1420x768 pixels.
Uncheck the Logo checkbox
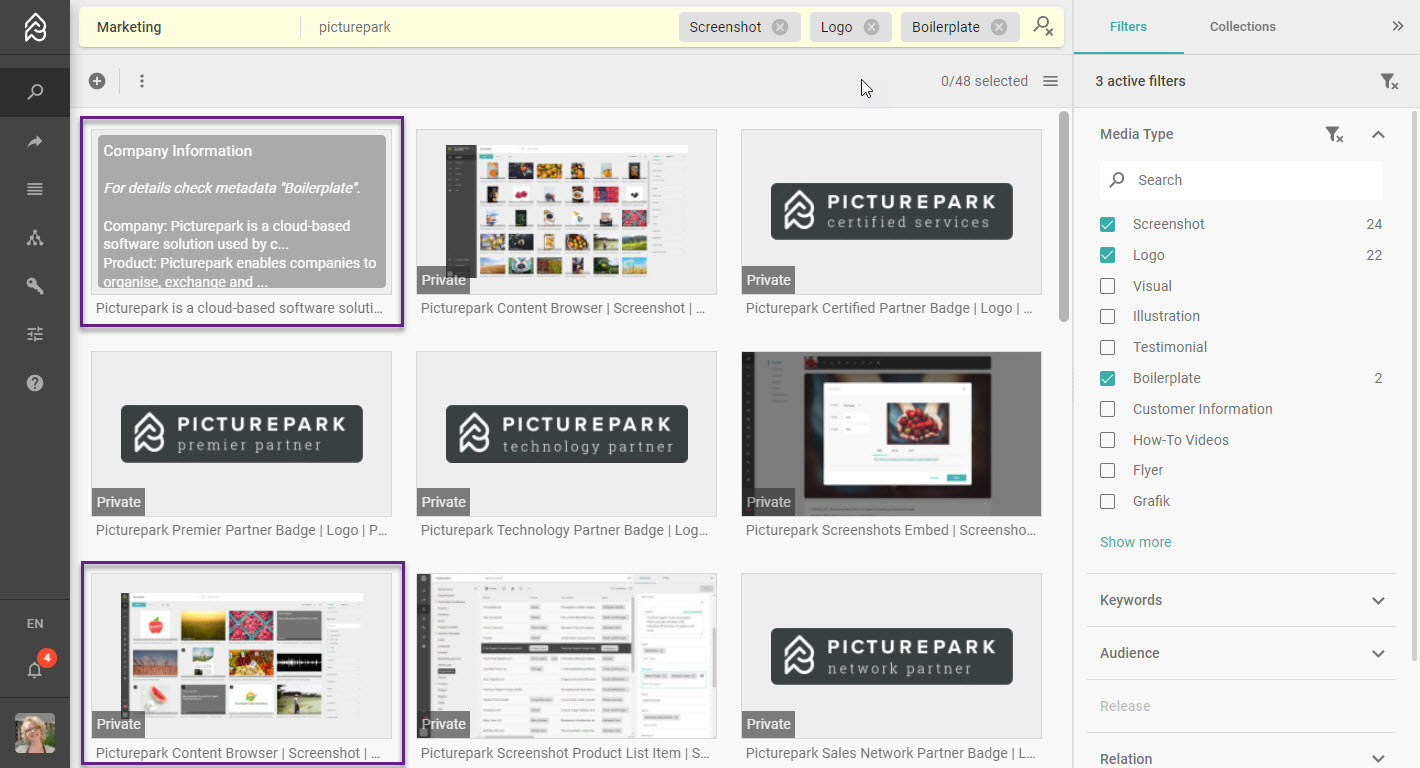(1107, 255)
